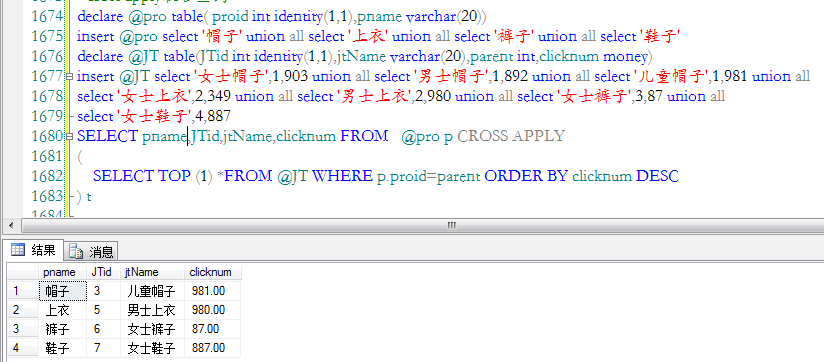Click the '儿童帽子' string on line 1677
Image resolution: width=824 pixels, height=362 pixels.
pos(672,77)
